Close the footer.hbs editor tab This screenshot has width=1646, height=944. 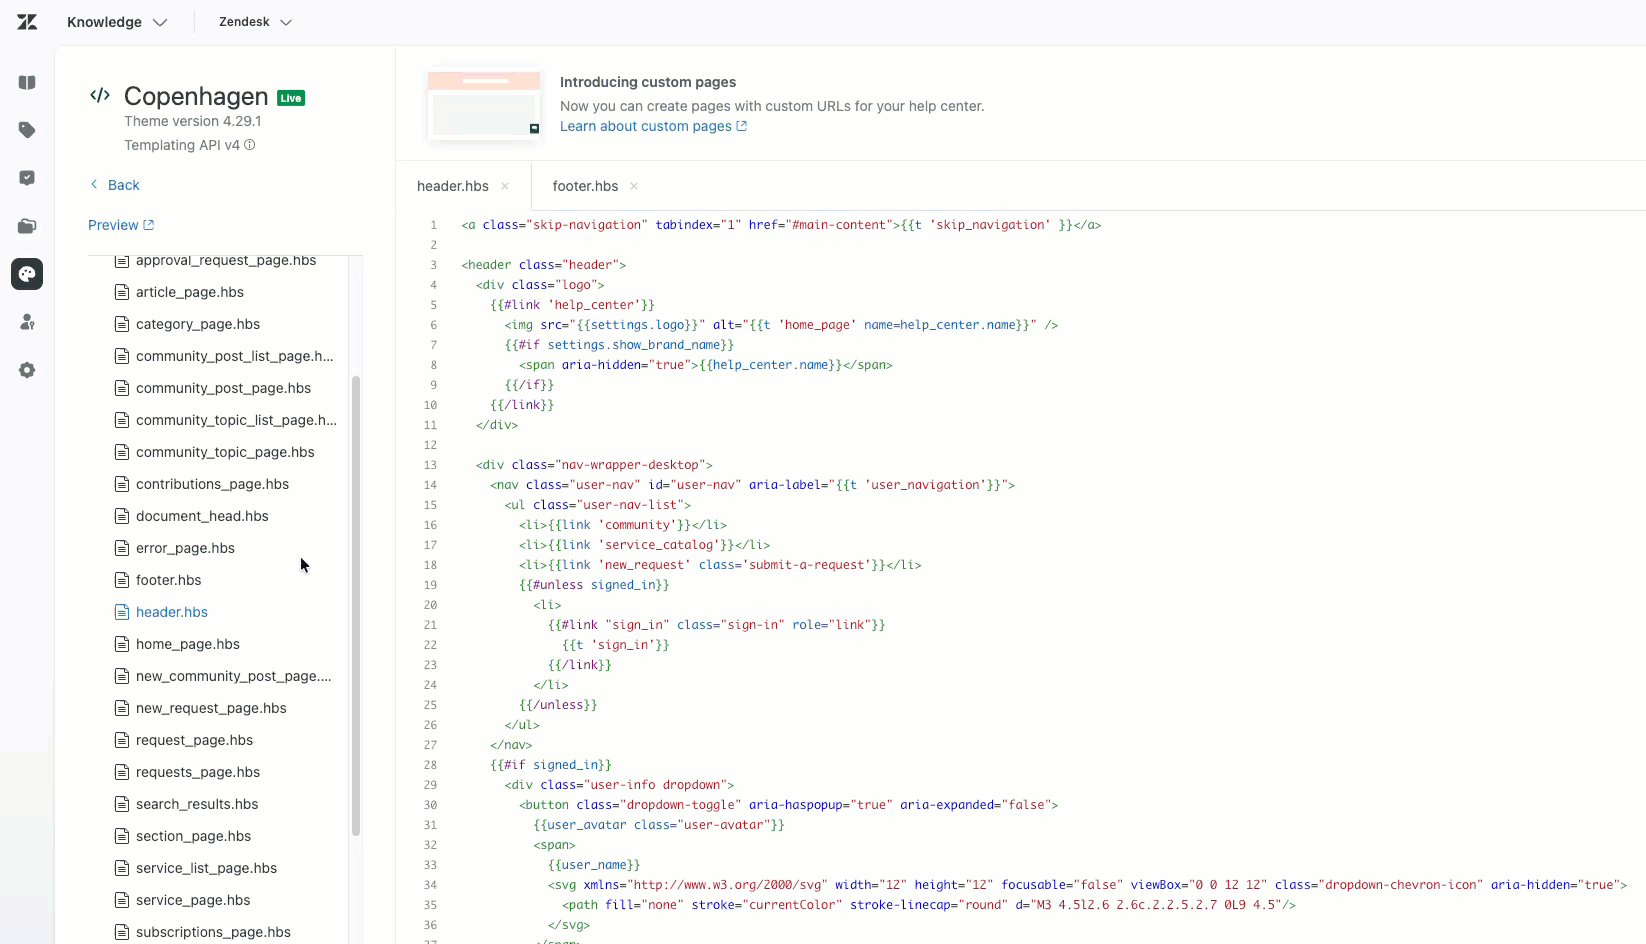[633, 186]
